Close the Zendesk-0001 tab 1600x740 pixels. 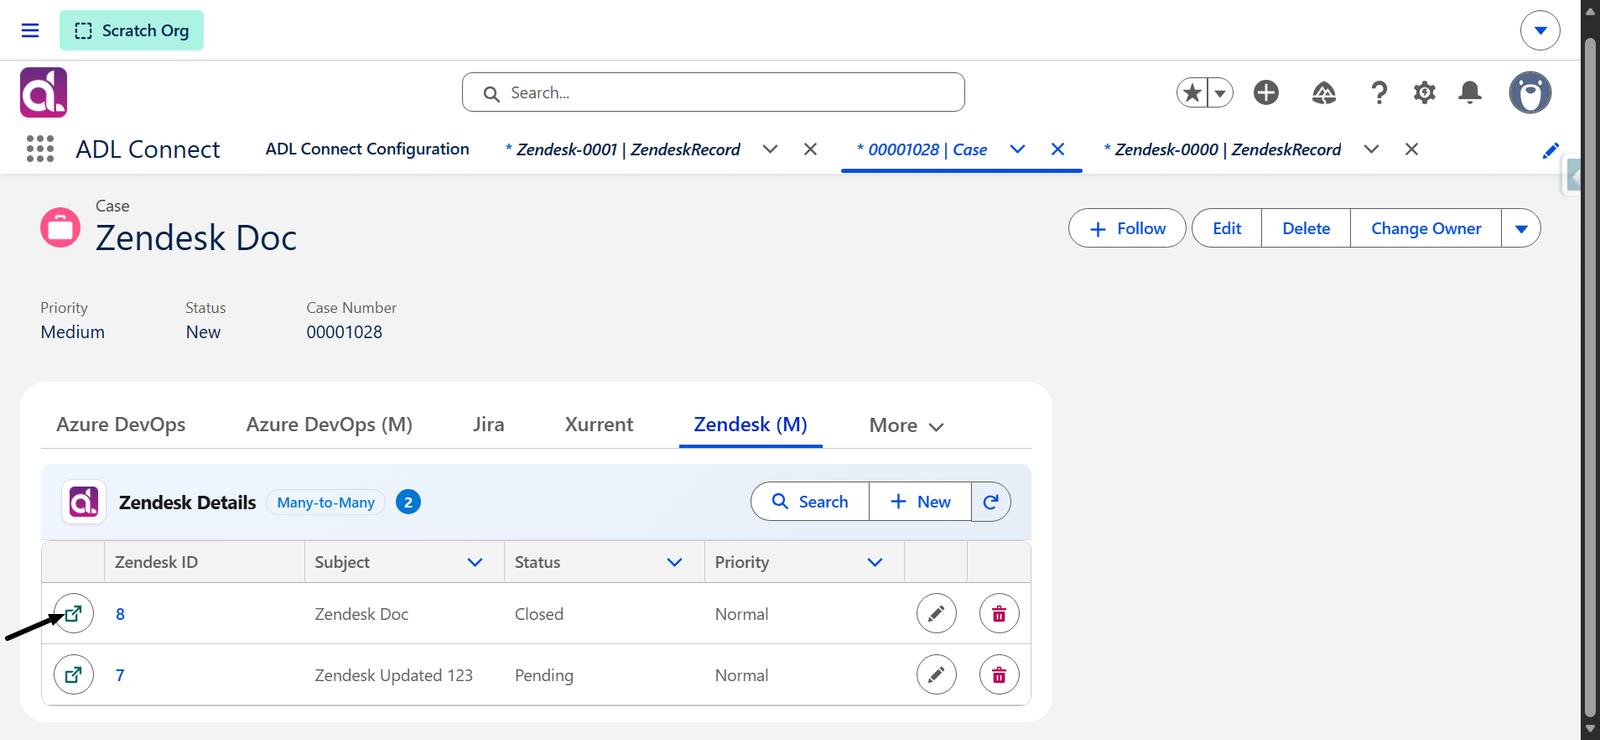(810, 149)
